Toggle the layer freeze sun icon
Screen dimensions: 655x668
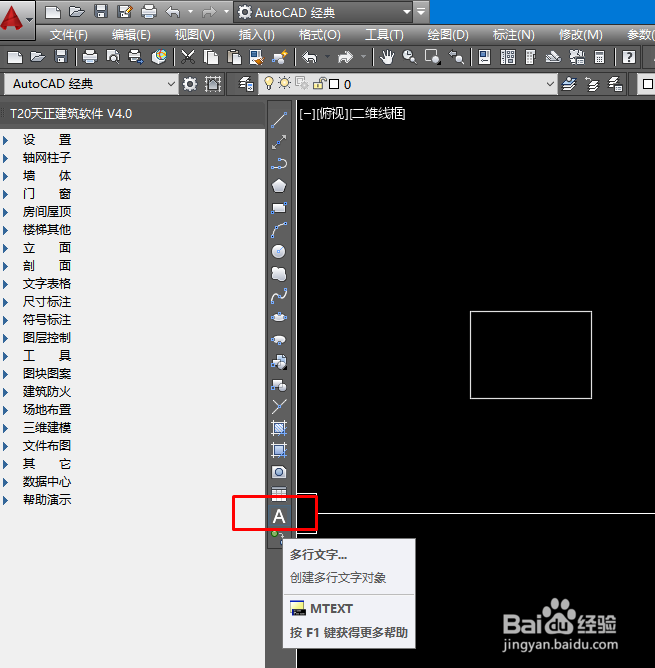(x=284, y=83)
